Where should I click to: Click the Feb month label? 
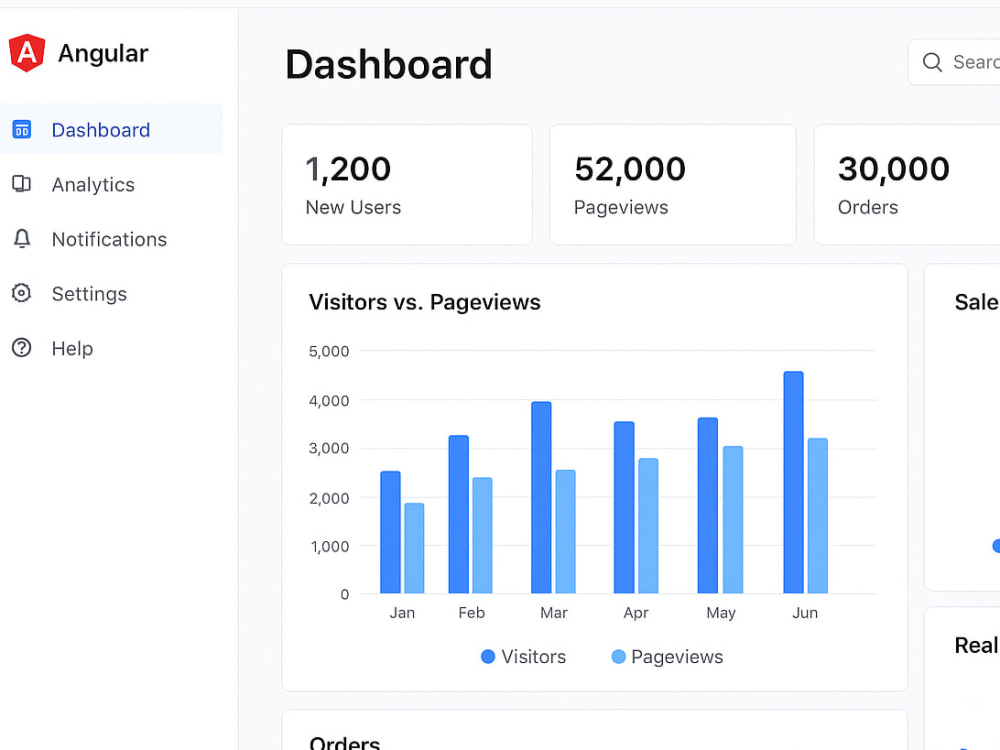(x=471, y=613)
